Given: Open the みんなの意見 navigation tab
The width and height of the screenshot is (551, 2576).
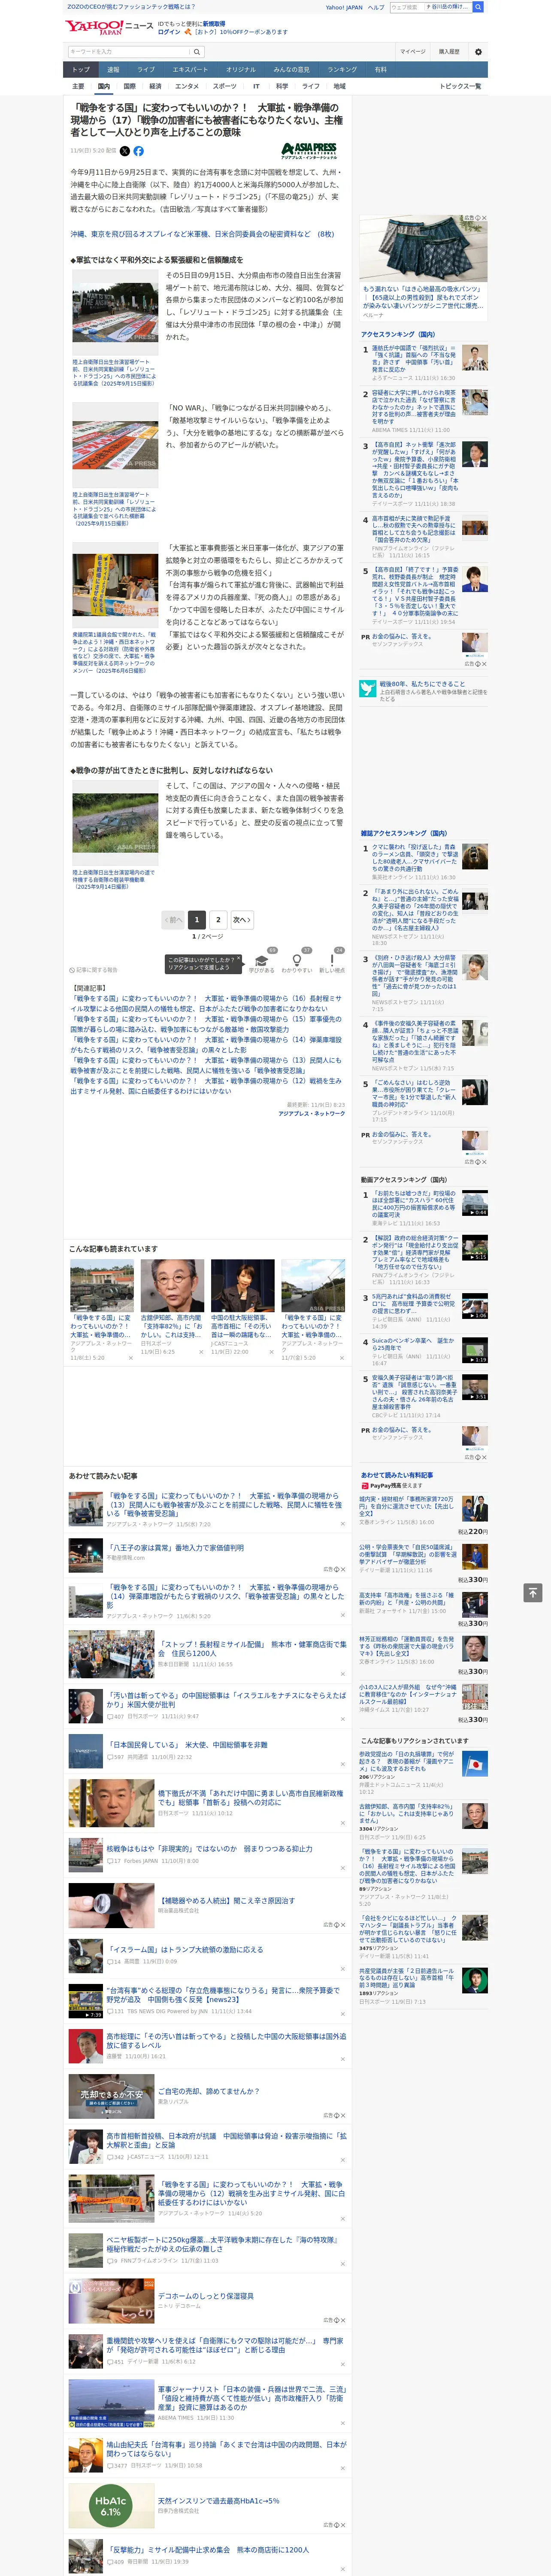Looking at the screenshot, I should [x=292, y=70].
